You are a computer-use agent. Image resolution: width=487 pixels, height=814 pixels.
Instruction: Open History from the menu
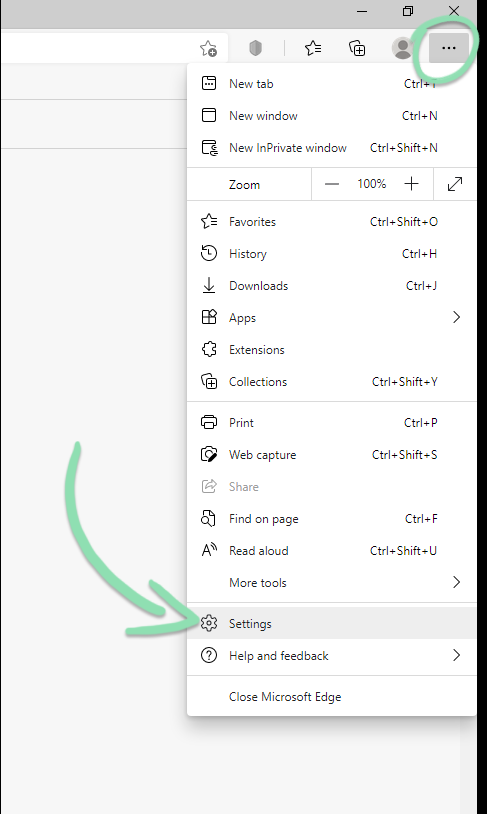[x=331, y=254]
